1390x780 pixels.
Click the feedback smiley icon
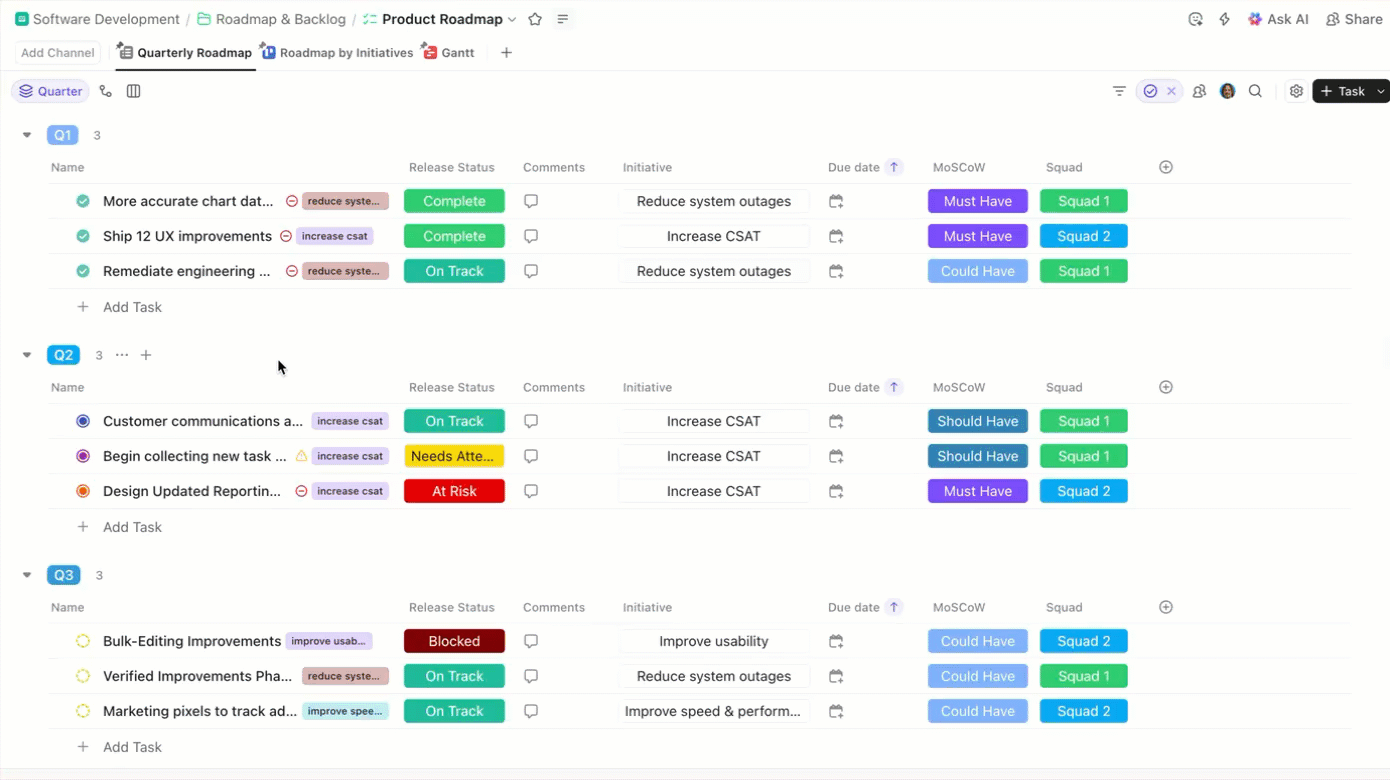point(1195,18)
